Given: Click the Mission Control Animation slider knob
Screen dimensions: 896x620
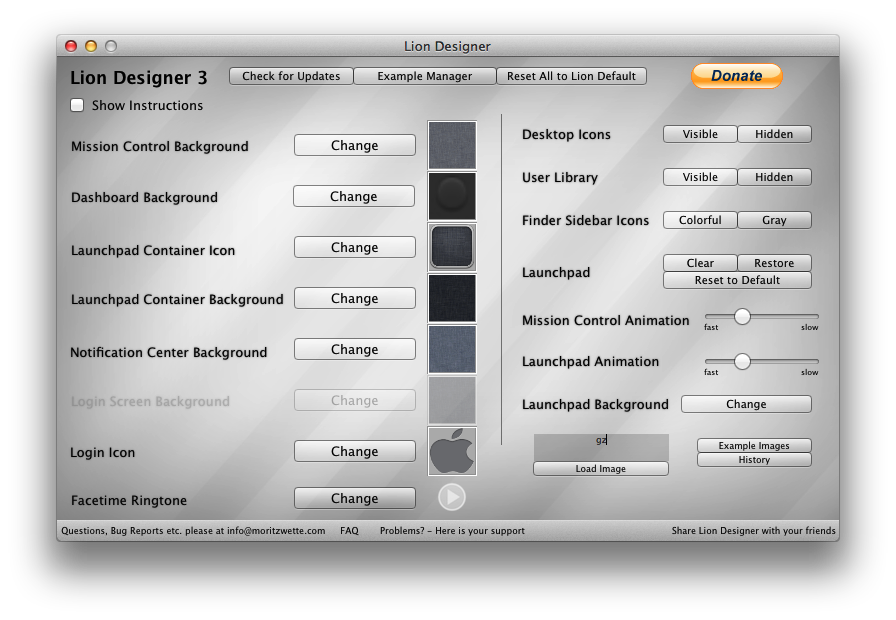Looking at the screenshot, I should 742,316.
